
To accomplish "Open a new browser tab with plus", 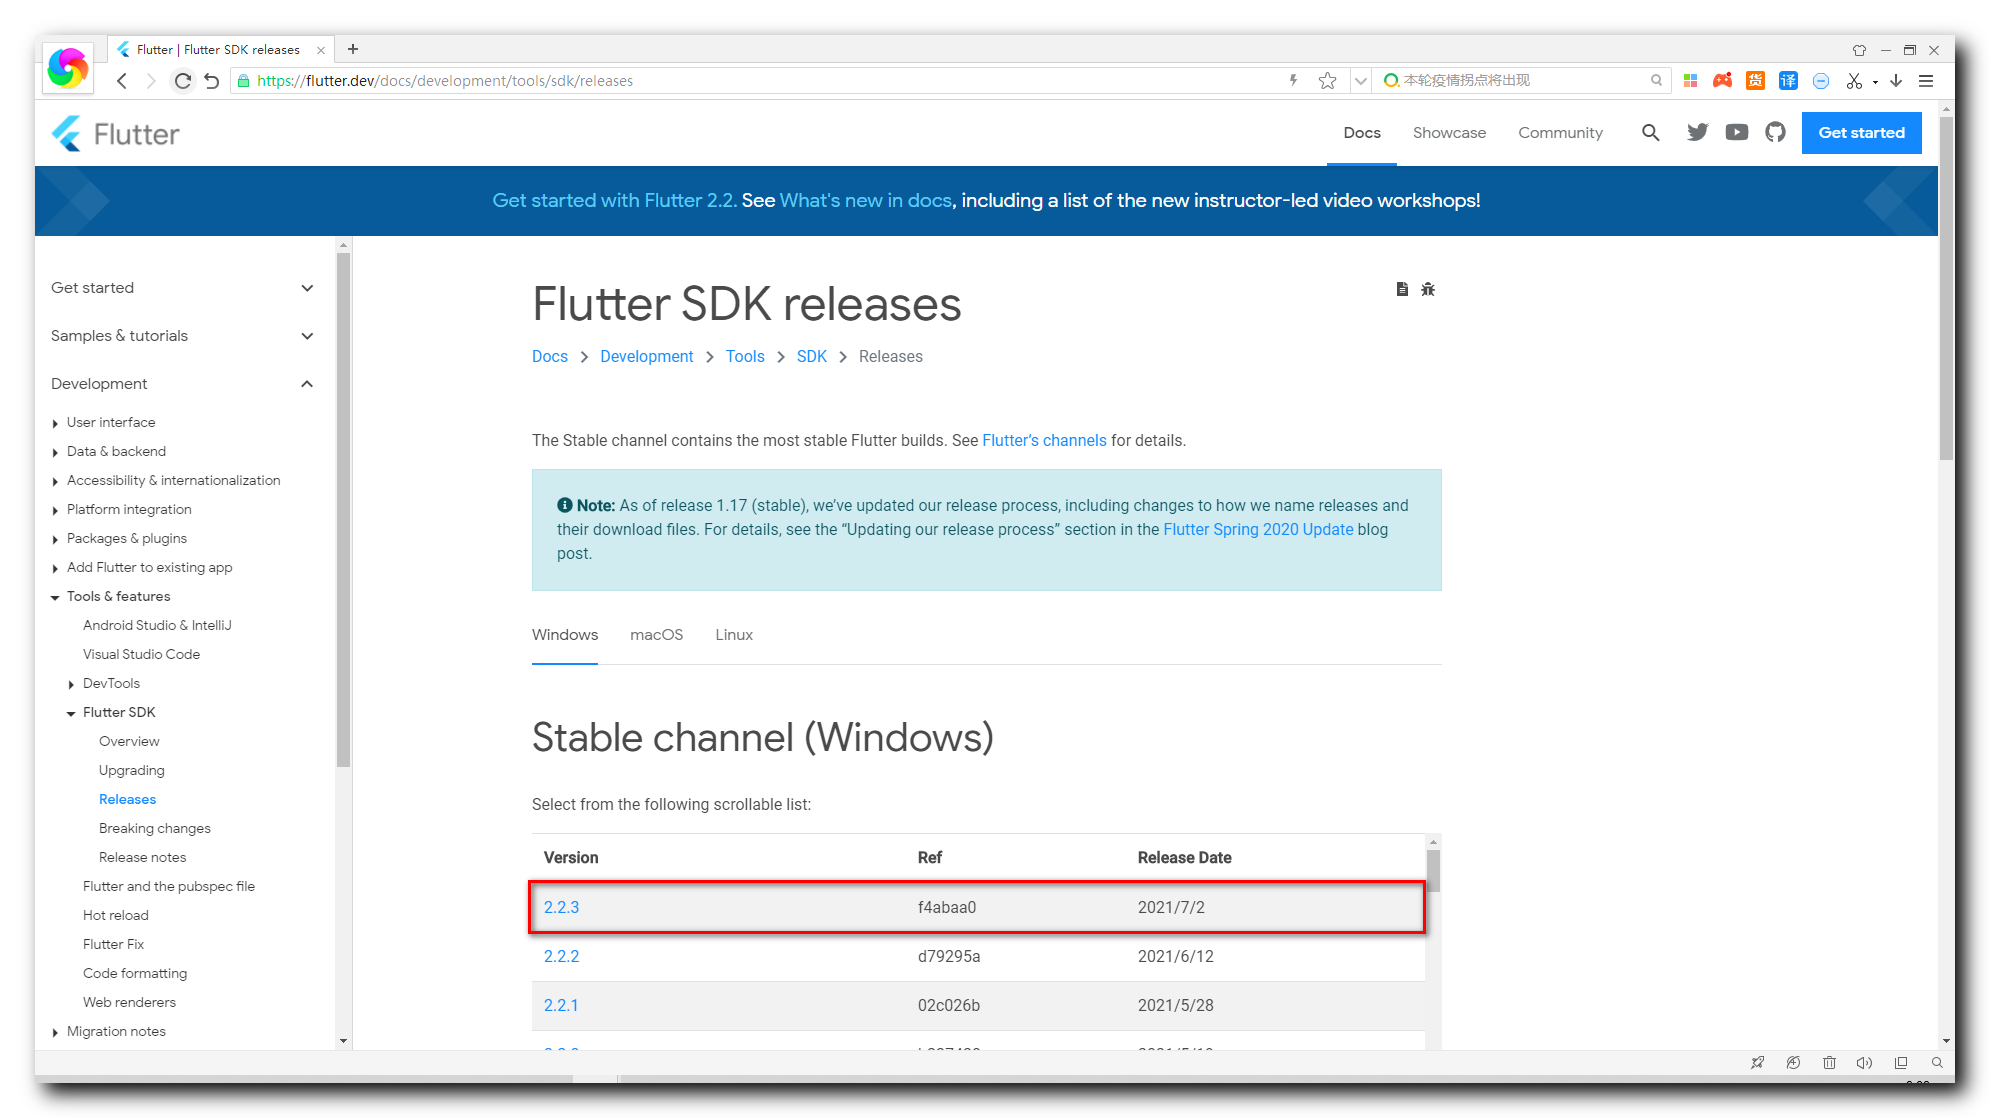I will (x=353, y=49).
